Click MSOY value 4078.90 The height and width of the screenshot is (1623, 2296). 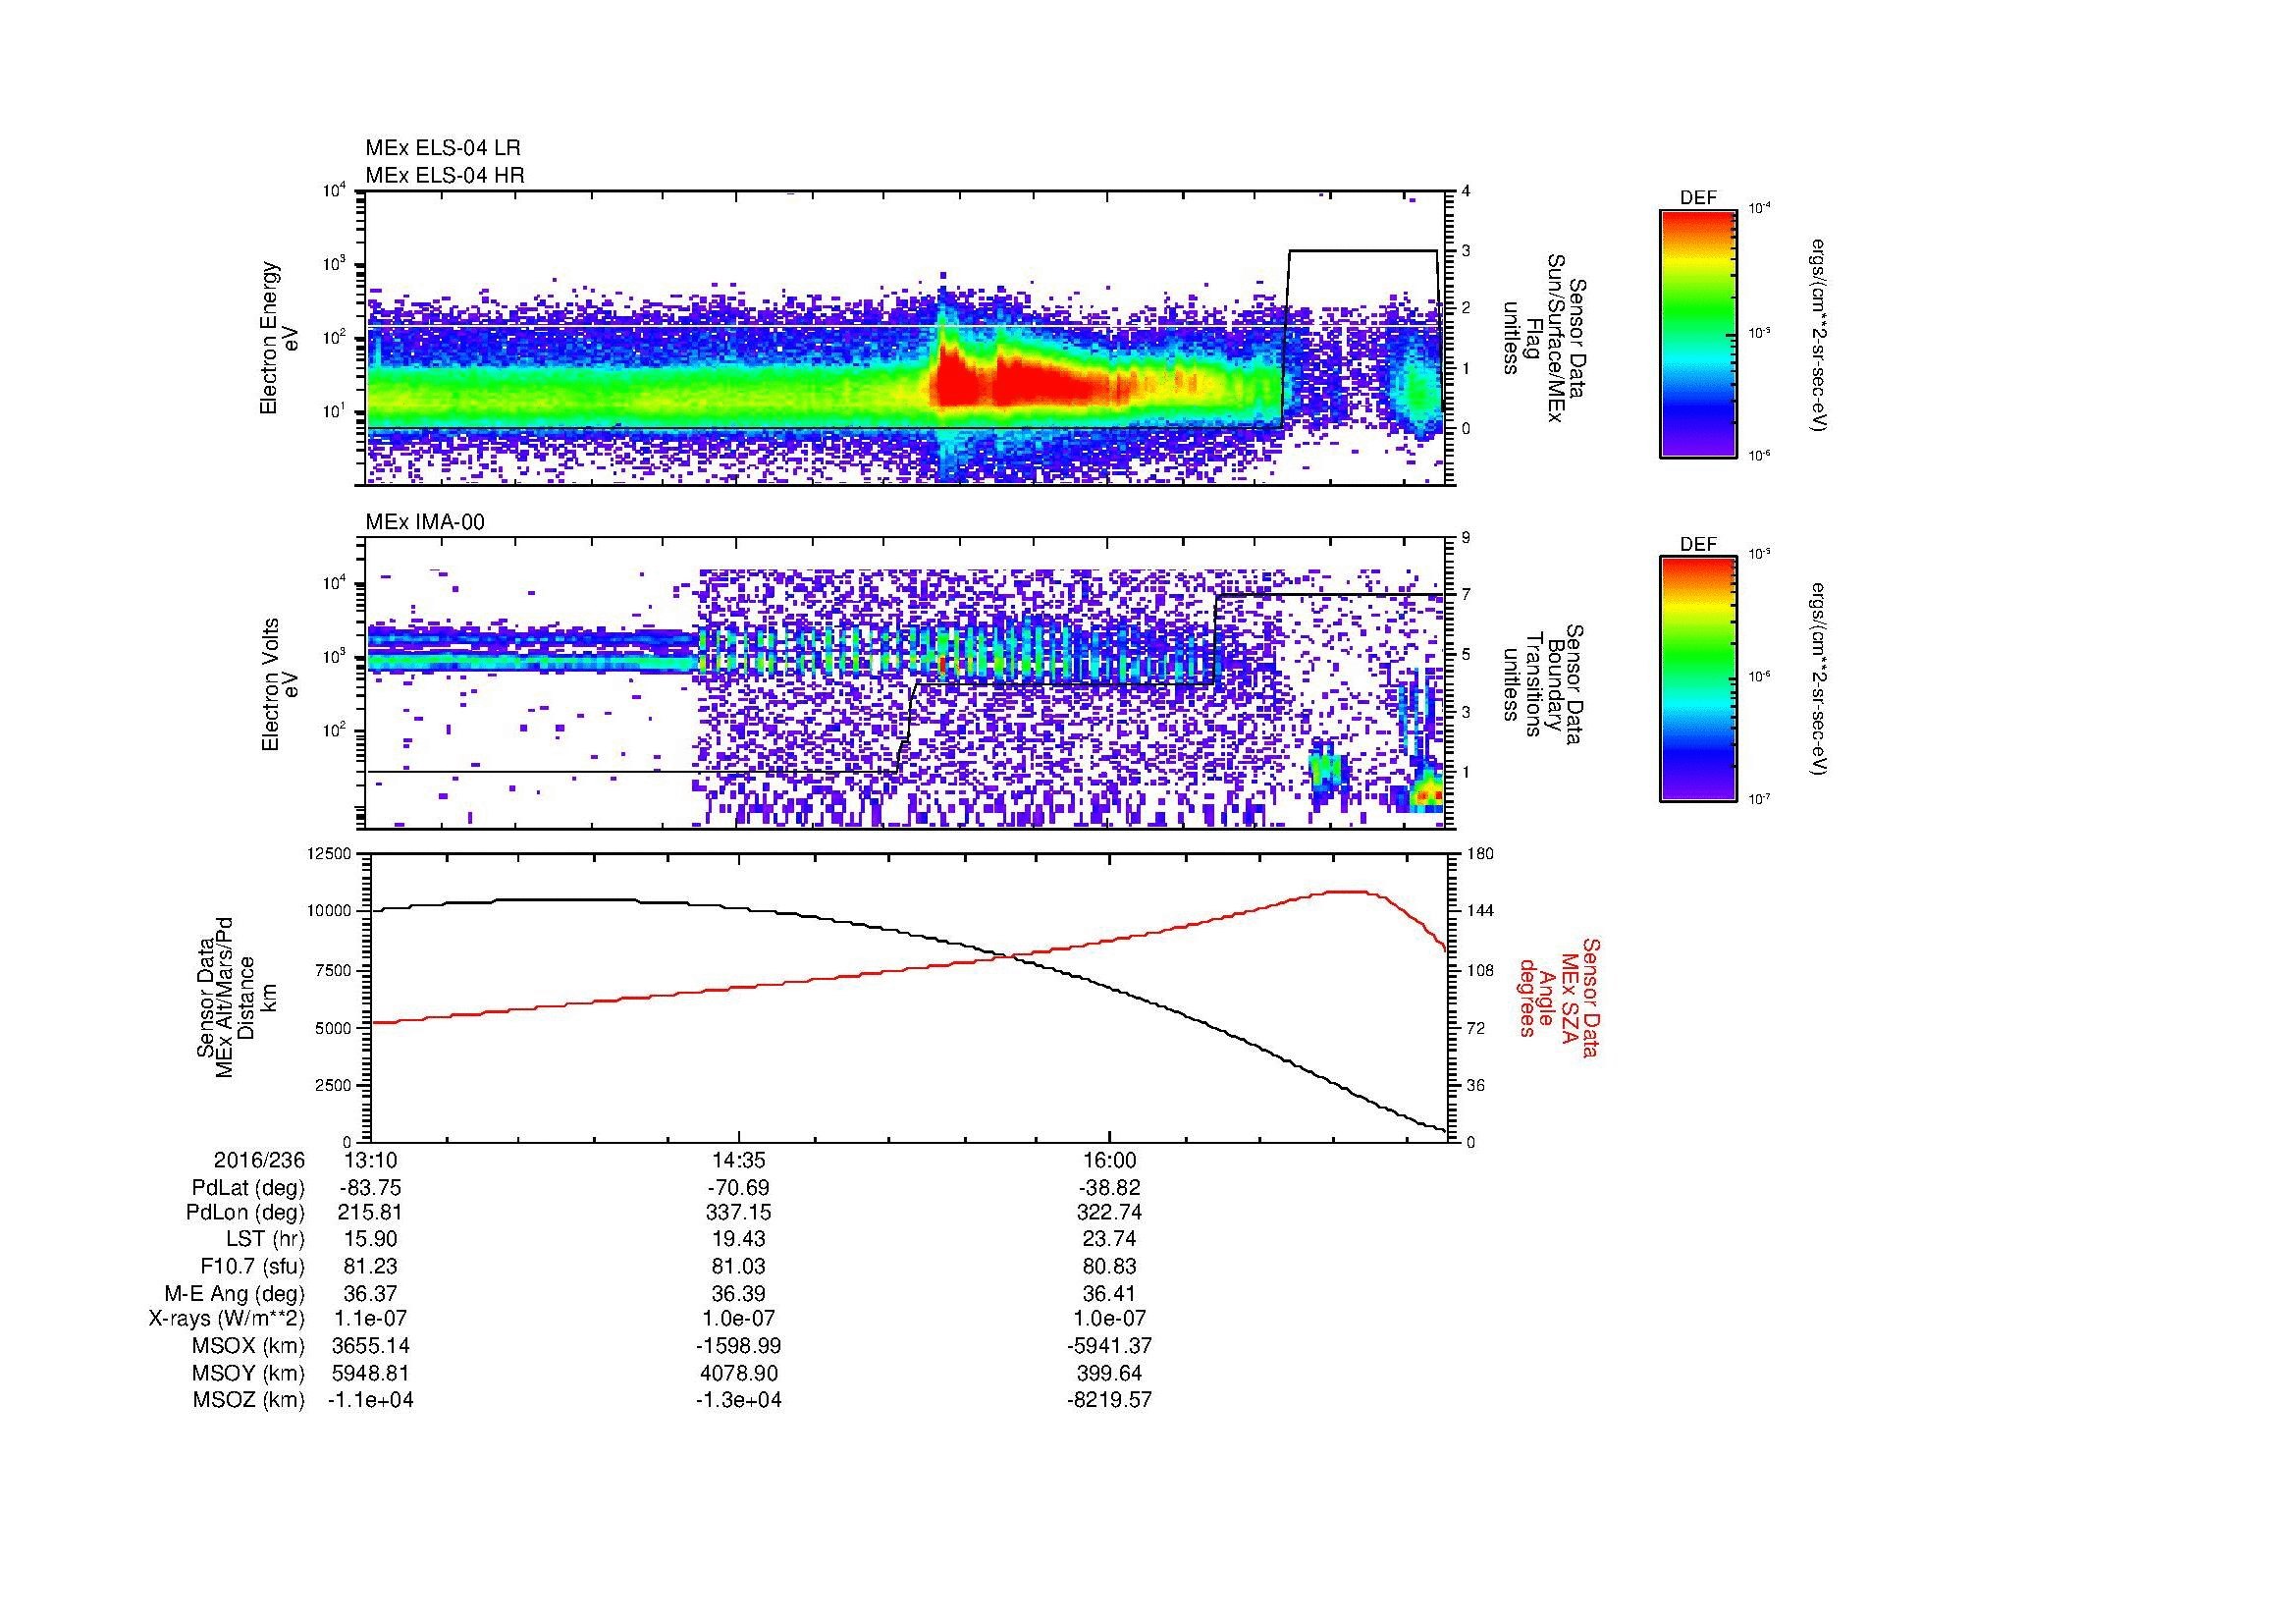[x=738, y=1373]
